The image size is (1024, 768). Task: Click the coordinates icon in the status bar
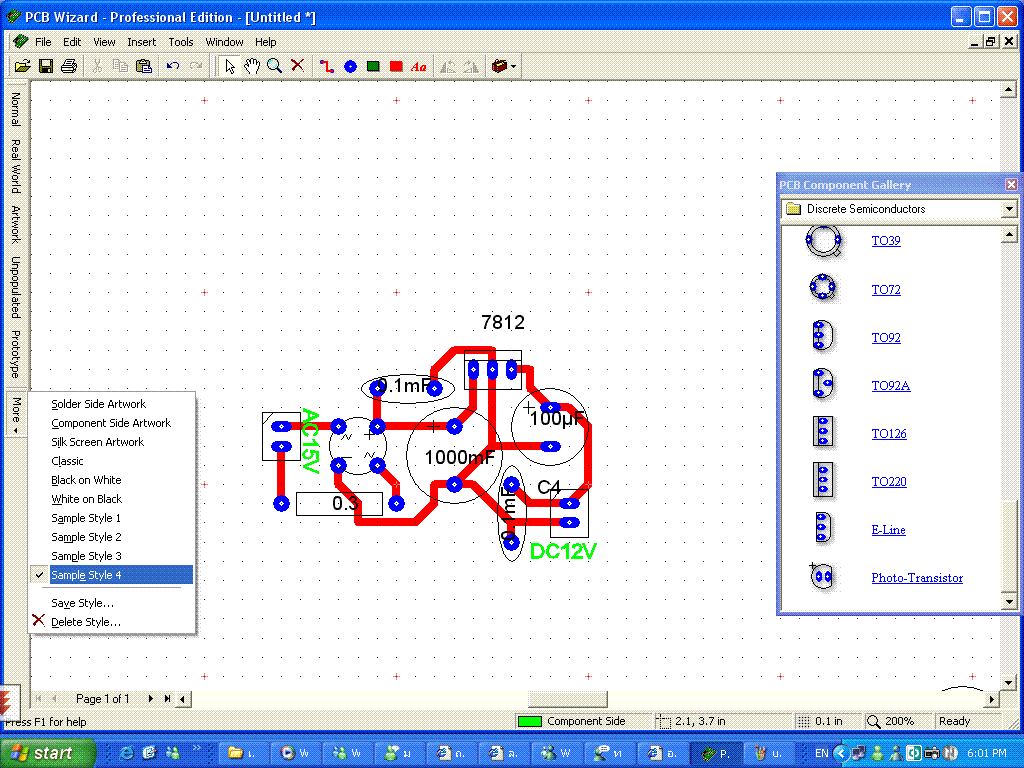click(x=664, y=721)
